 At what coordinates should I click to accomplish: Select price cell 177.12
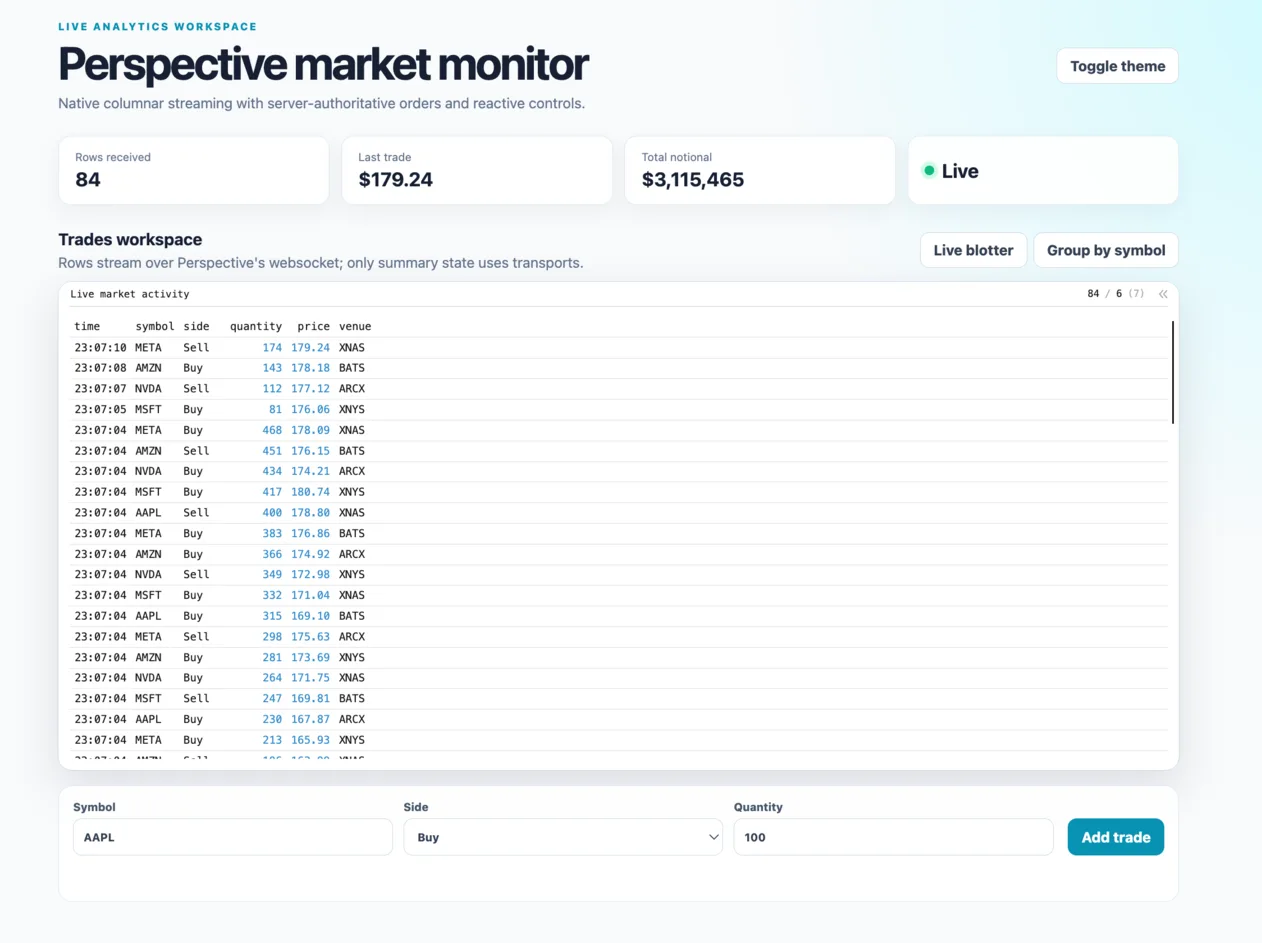tap(310, 389)
